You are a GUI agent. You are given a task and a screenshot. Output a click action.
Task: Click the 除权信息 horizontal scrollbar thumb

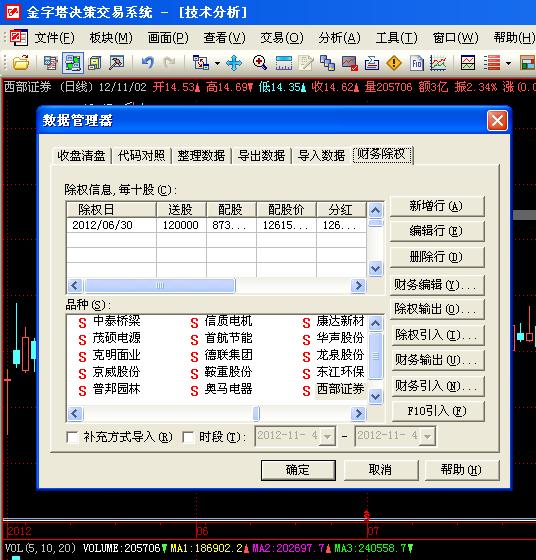pyautogui.click(x=160, y=285)
